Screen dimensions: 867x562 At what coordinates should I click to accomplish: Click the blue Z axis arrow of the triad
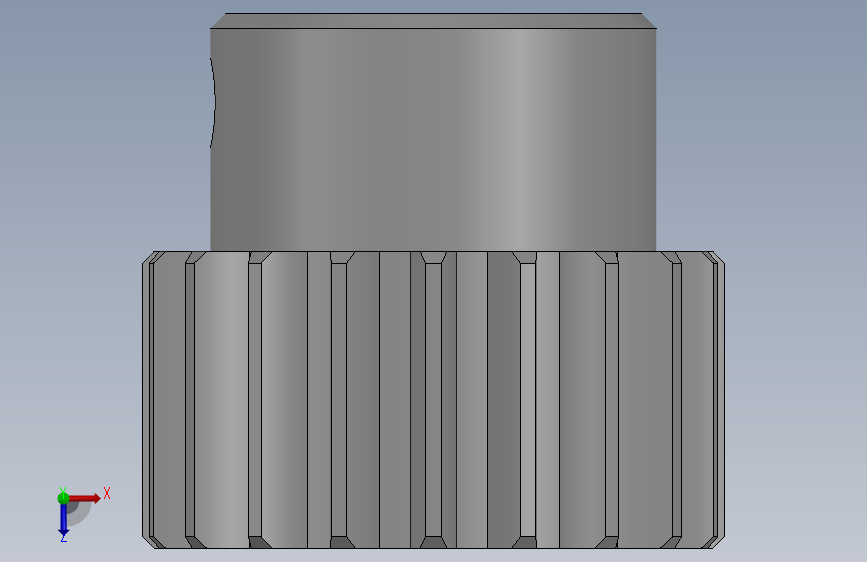pyautogui.click(x=63, y=520)
